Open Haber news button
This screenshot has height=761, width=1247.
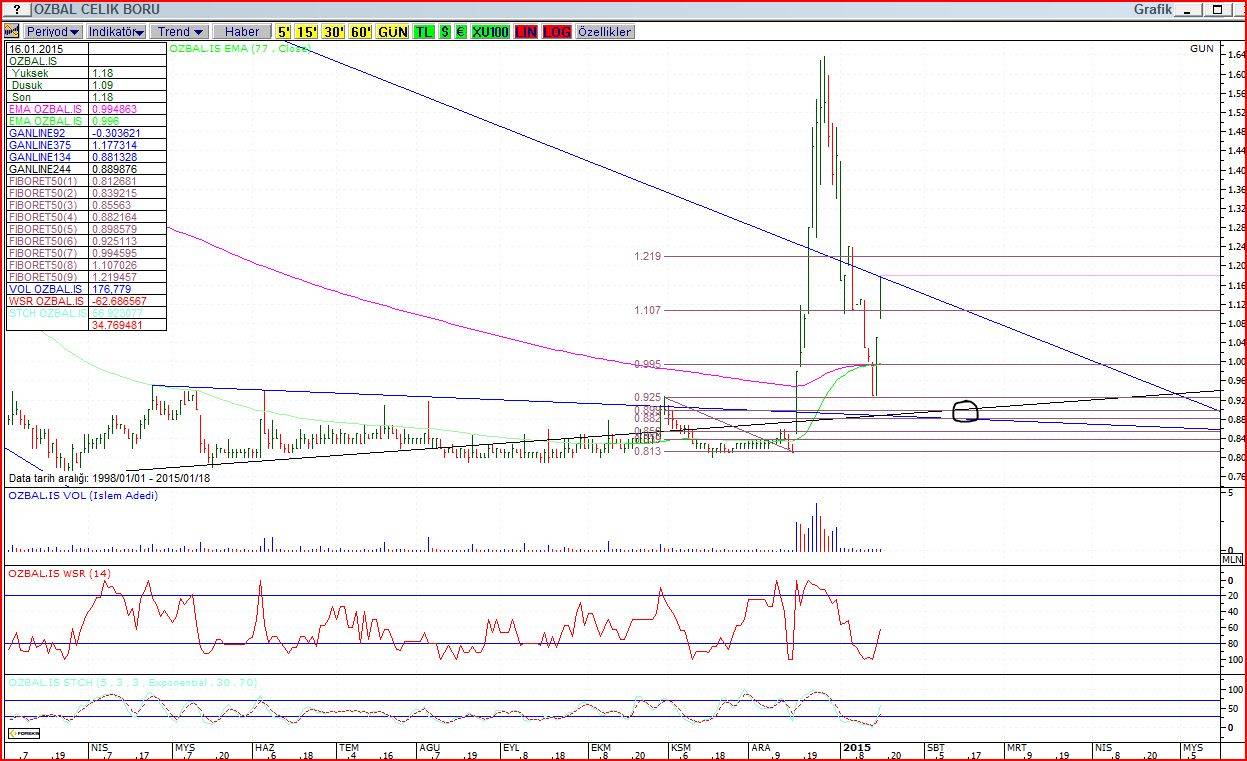click(x=242, y=32)
